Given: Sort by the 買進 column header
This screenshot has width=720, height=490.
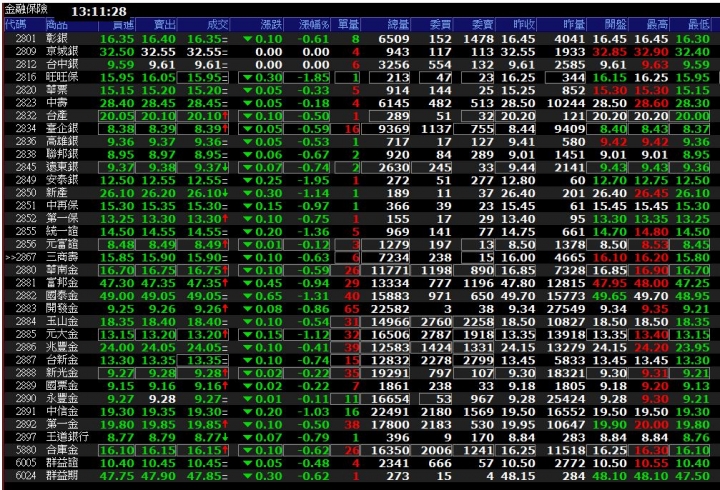Looking at the screenshot, I should pos(123,24).
